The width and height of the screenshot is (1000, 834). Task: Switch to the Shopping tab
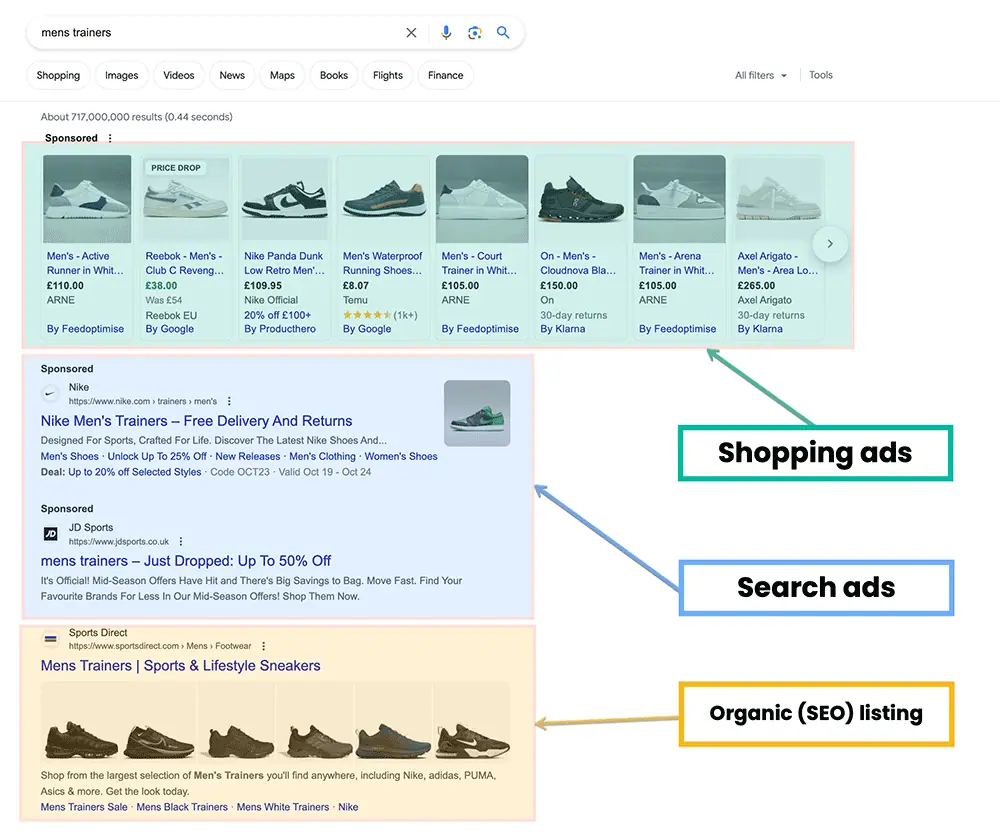click(58, 76)
